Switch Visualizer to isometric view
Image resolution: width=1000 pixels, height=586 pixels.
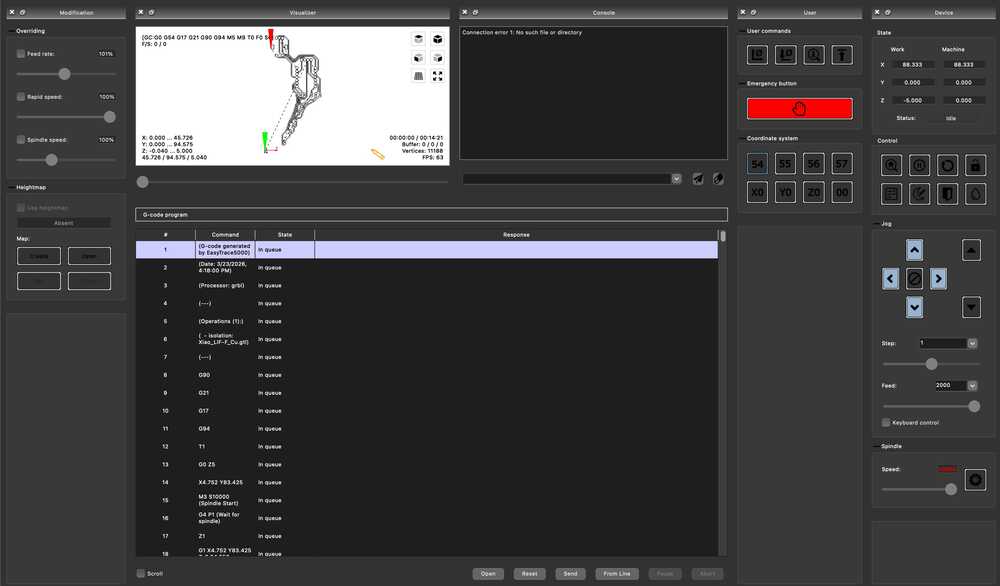[x=437, y=40]
